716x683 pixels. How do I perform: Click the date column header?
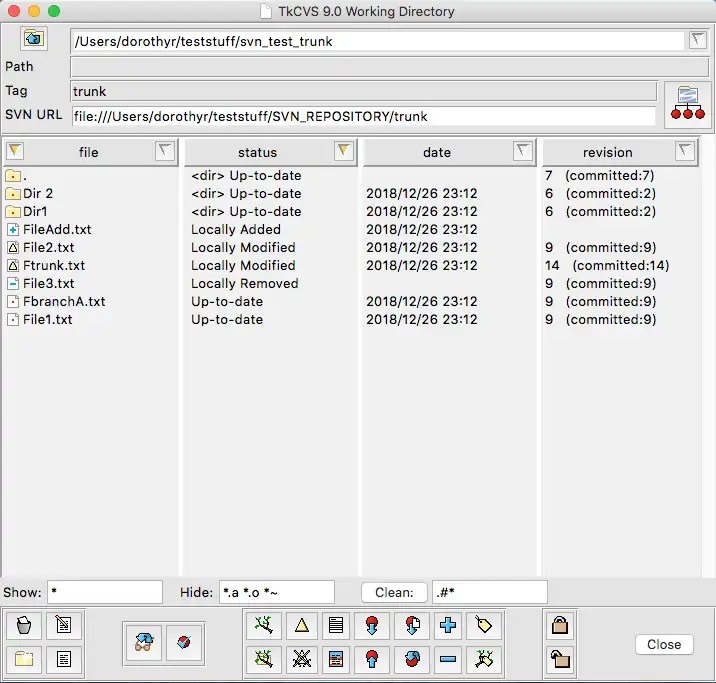(x=437, y=152)
